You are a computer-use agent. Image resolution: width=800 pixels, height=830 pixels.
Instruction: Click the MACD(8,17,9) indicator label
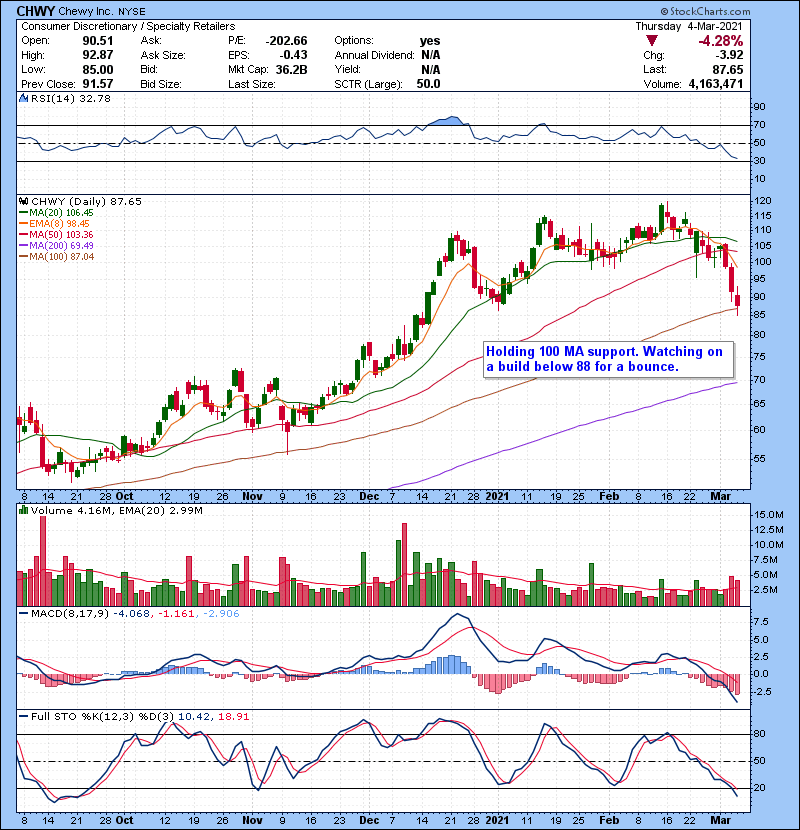(x=70, y=614)
